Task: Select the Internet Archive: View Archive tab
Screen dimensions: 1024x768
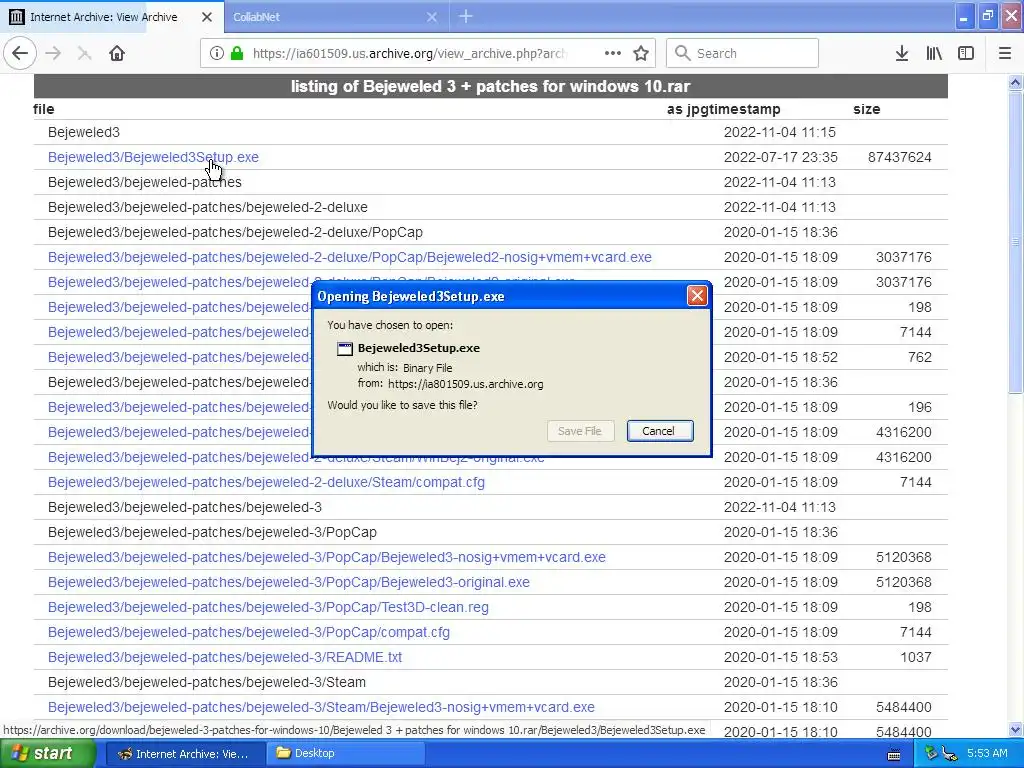Action: (112, 17)
